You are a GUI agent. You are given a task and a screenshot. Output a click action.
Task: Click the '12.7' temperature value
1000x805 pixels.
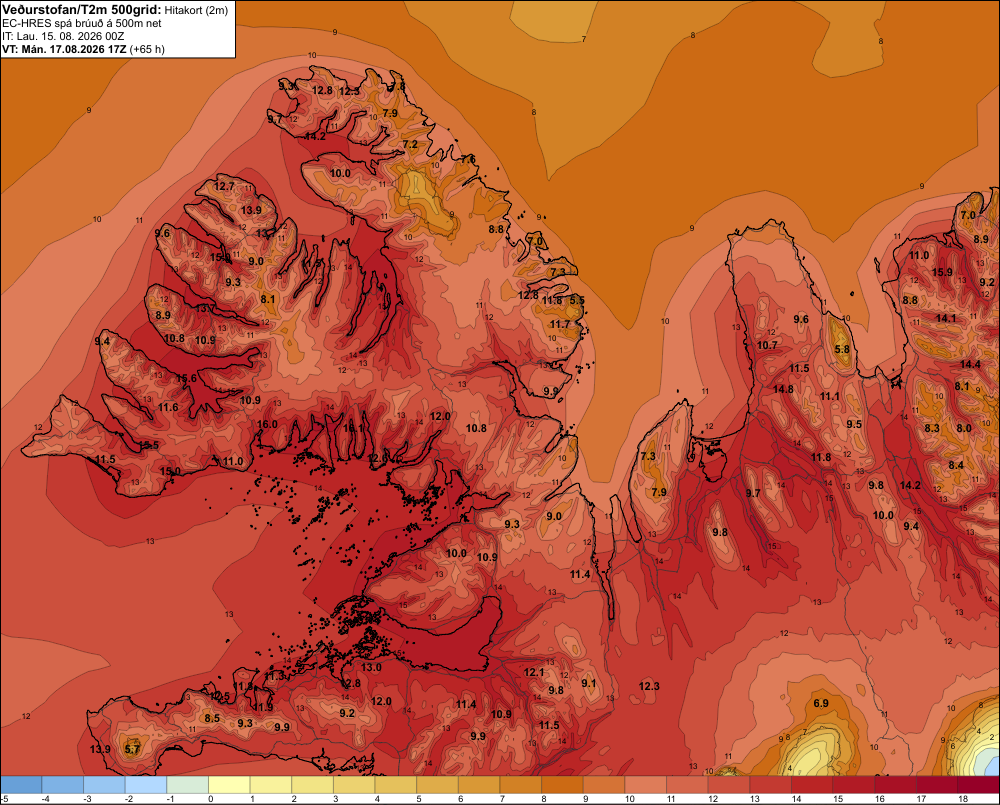[x=224, y=186]
